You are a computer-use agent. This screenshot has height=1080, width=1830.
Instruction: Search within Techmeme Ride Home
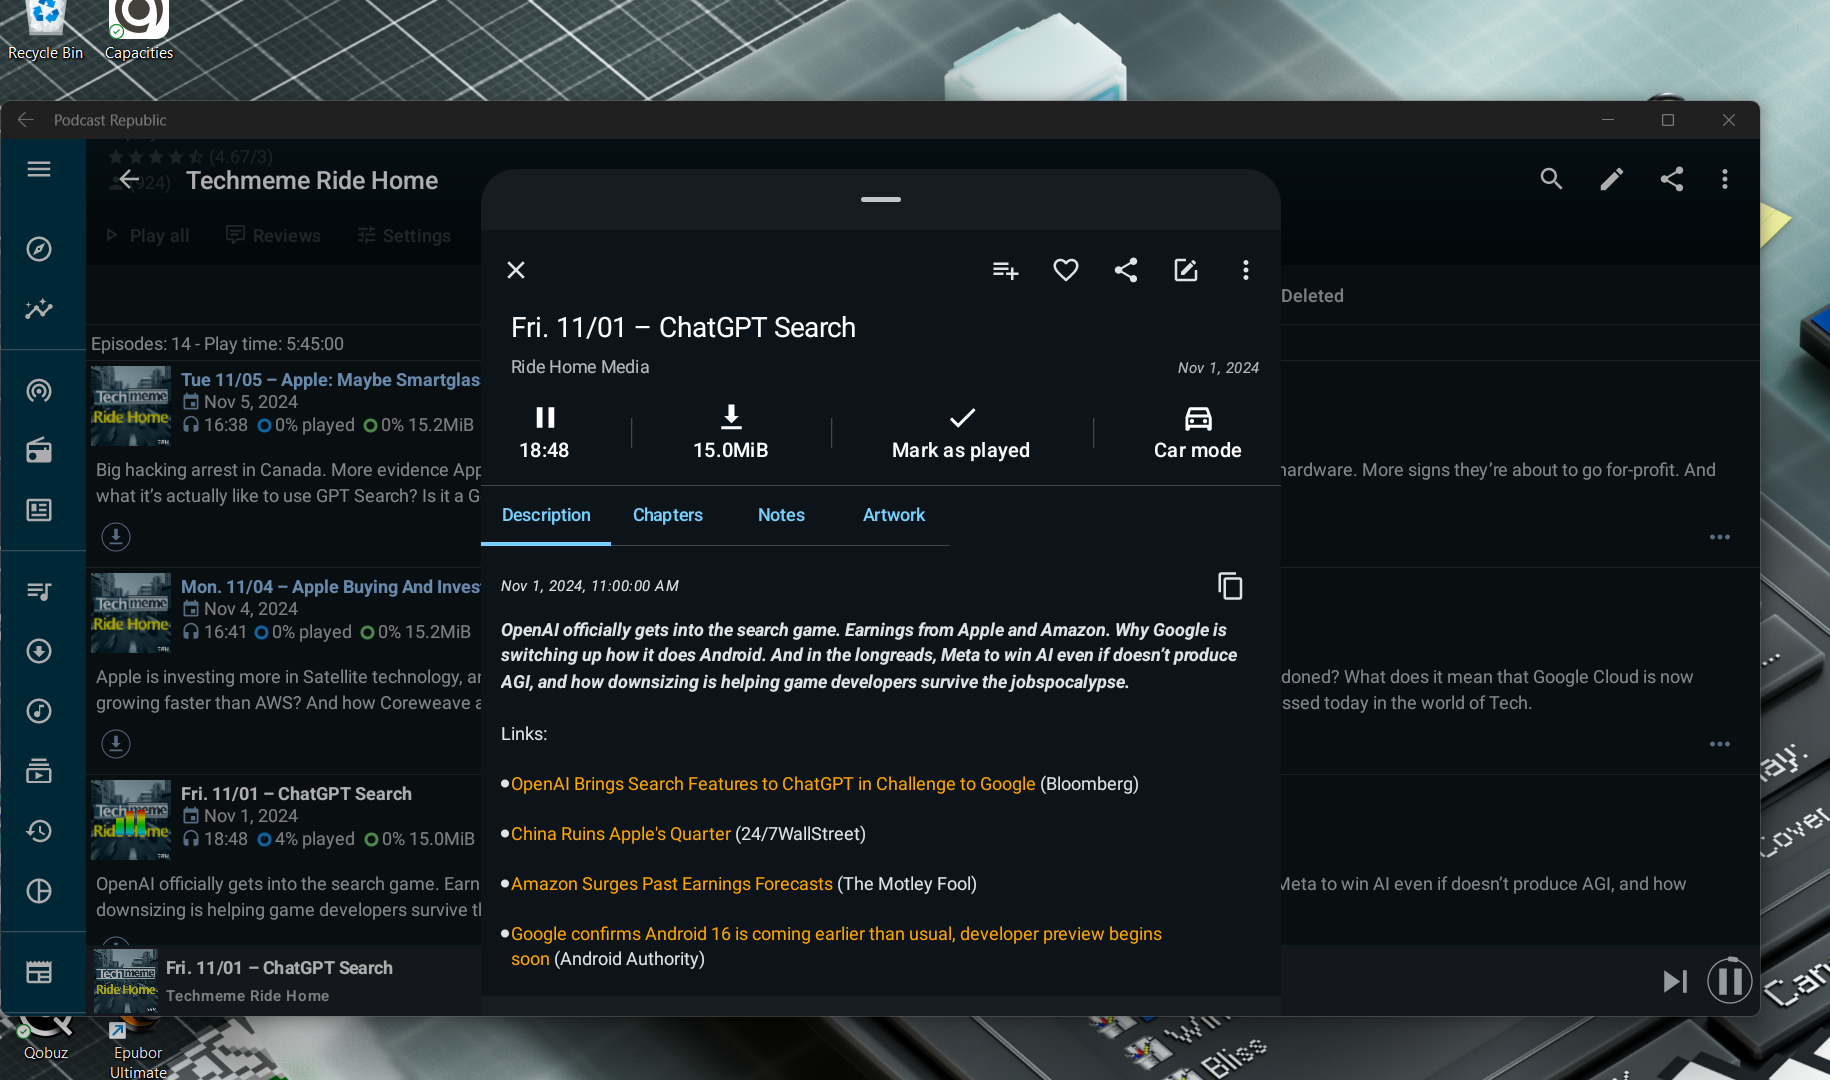1551,179
